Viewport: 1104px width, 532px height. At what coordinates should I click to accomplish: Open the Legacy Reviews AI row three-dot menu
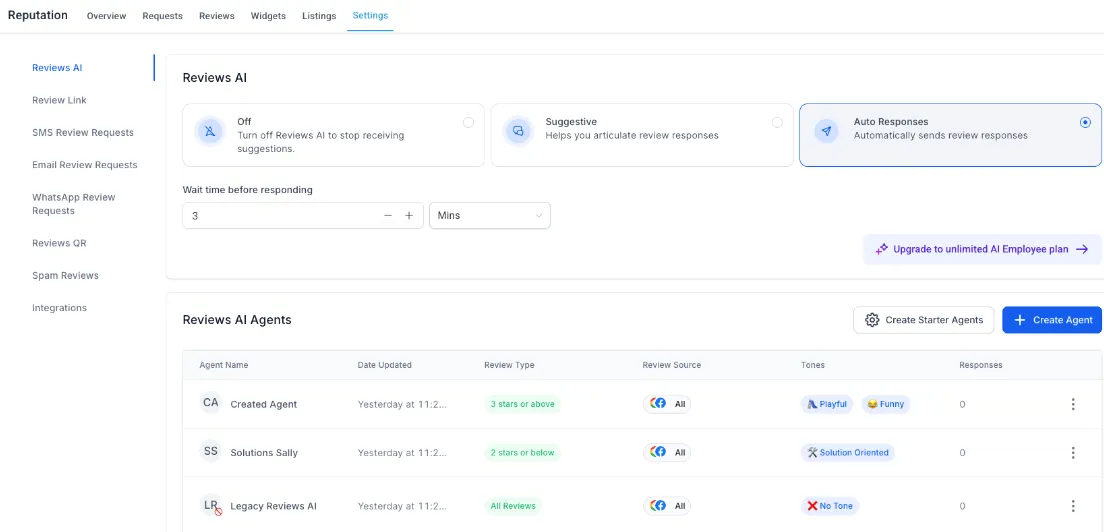click(x=1073, y=506)
